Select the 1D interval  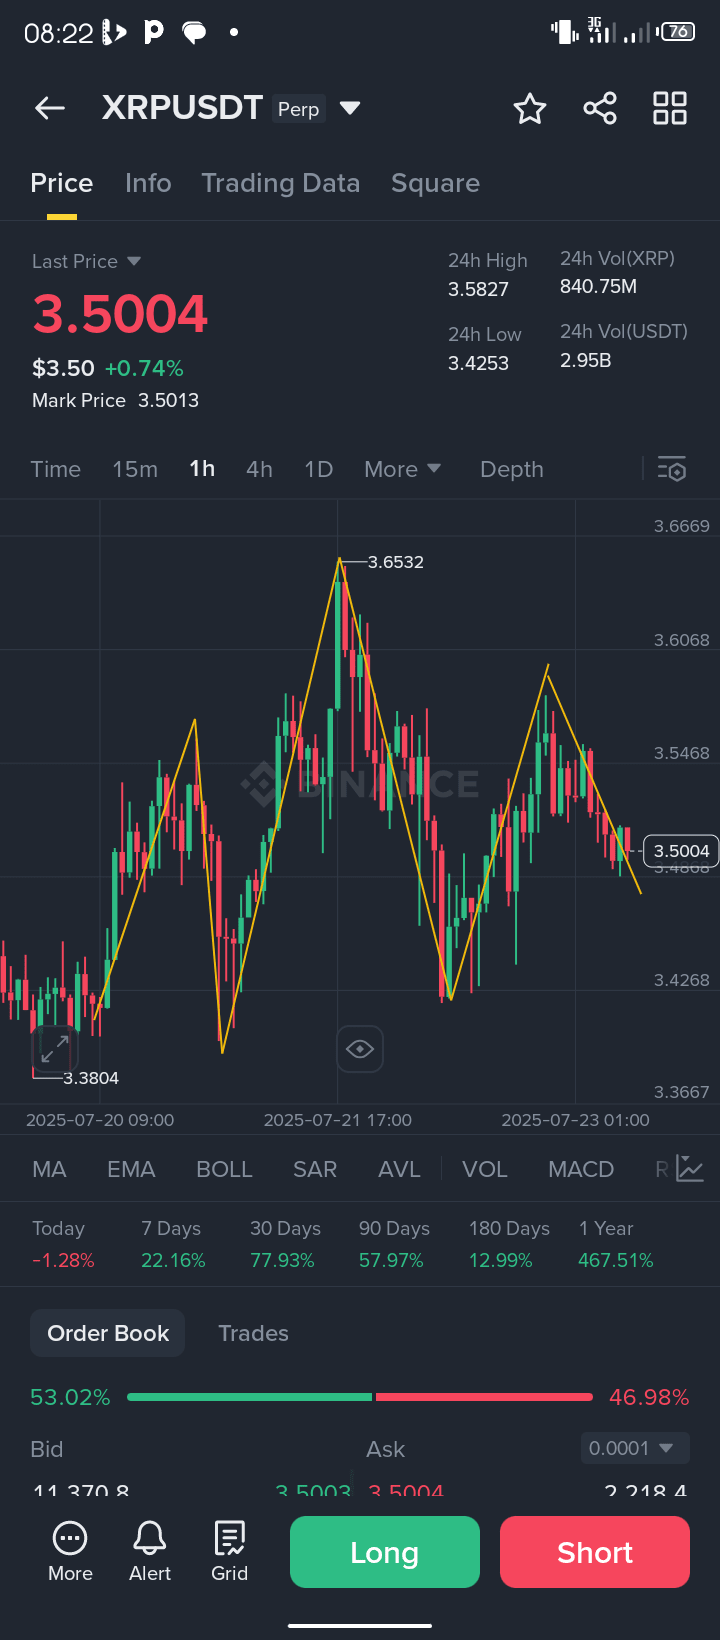point(319,469)
